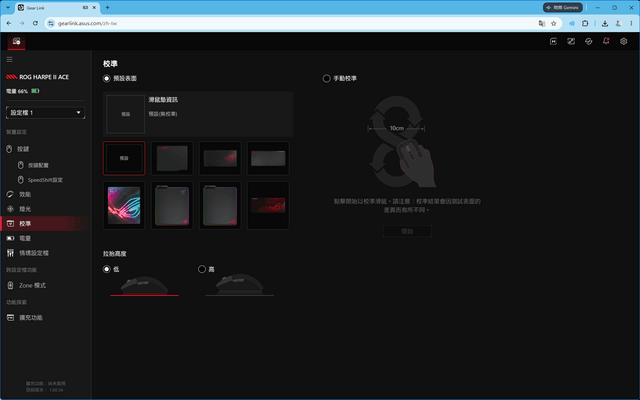Select RGB-edged pad with round corner emblem
Screen dimensions: 640x400
172,205
